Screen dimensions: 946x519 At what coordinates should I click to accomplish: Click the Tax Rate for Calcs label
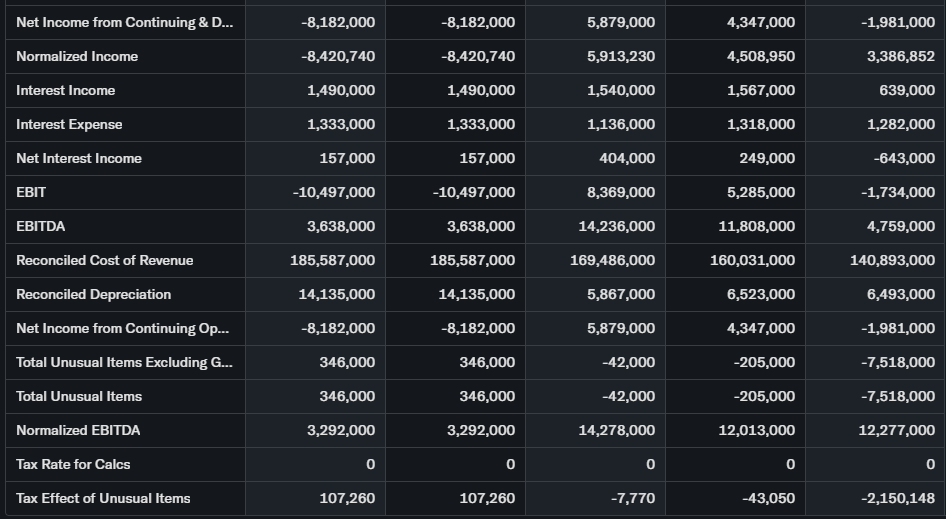pyautogui.click(x=73, y=465)
